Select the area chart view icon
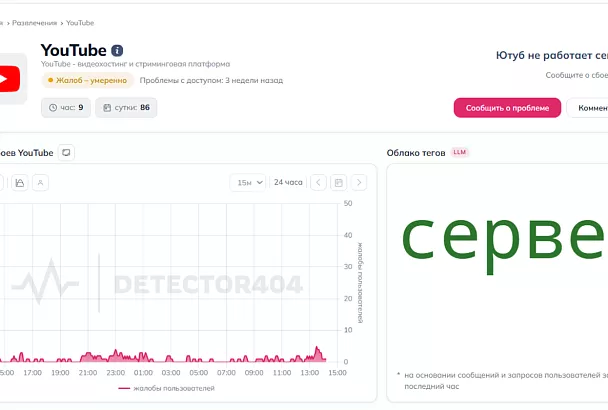This screenshot has height=410, width=608. 20,182
